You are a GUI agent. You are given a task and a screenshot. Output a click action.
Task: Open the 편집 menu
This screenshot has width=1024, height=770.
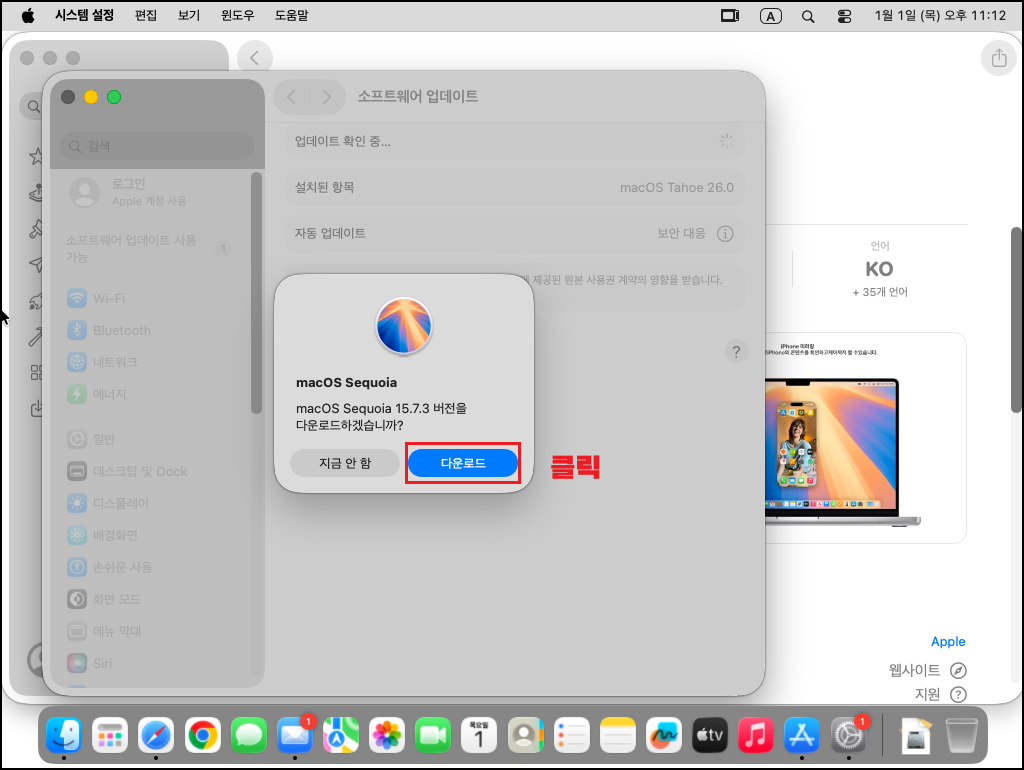coord(146,15)
